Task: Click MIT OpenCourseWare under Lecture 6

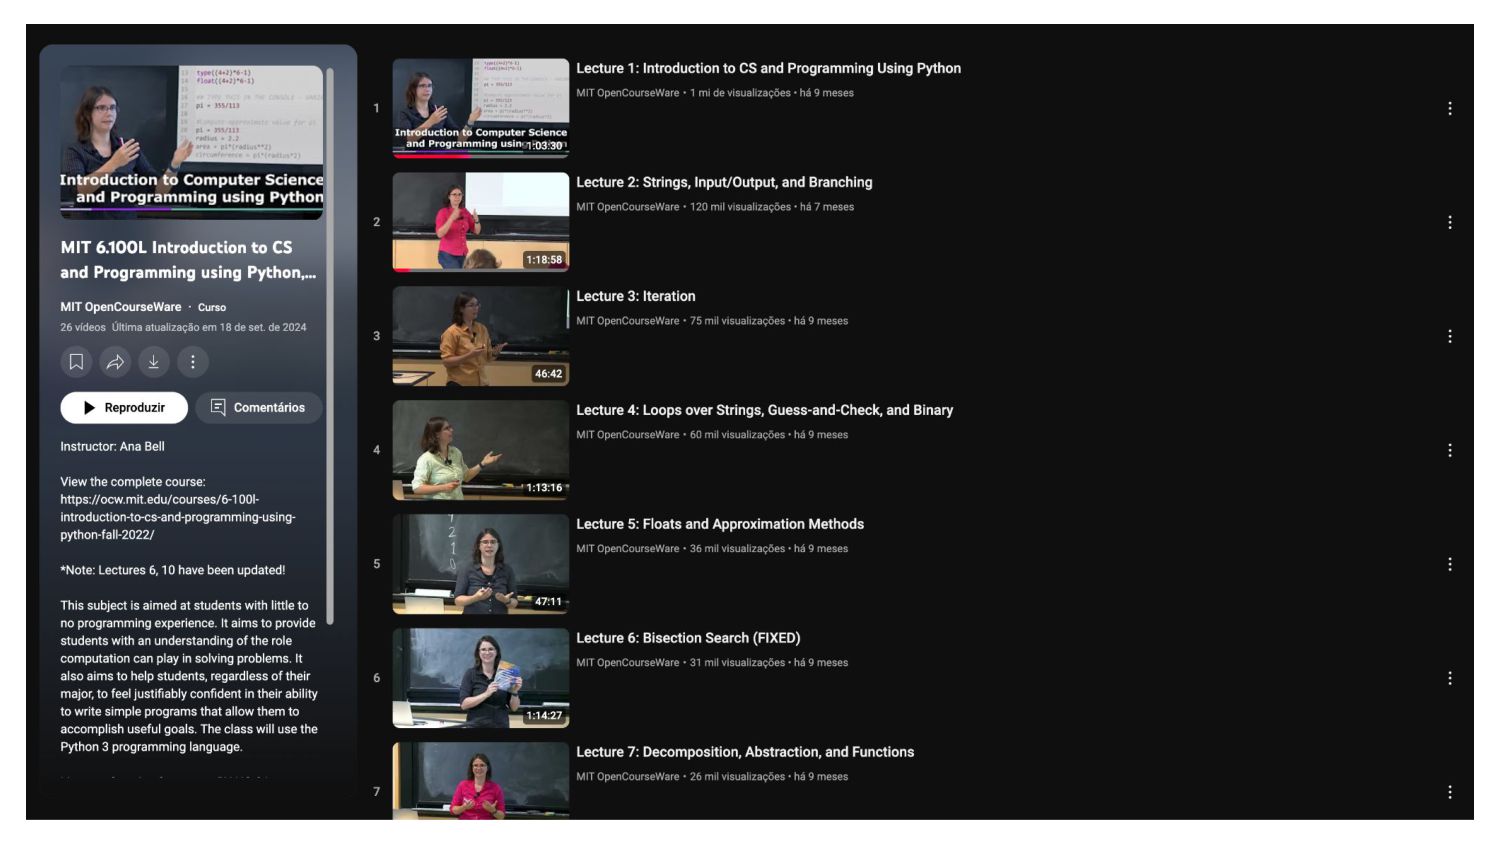Action: point(628,663)
